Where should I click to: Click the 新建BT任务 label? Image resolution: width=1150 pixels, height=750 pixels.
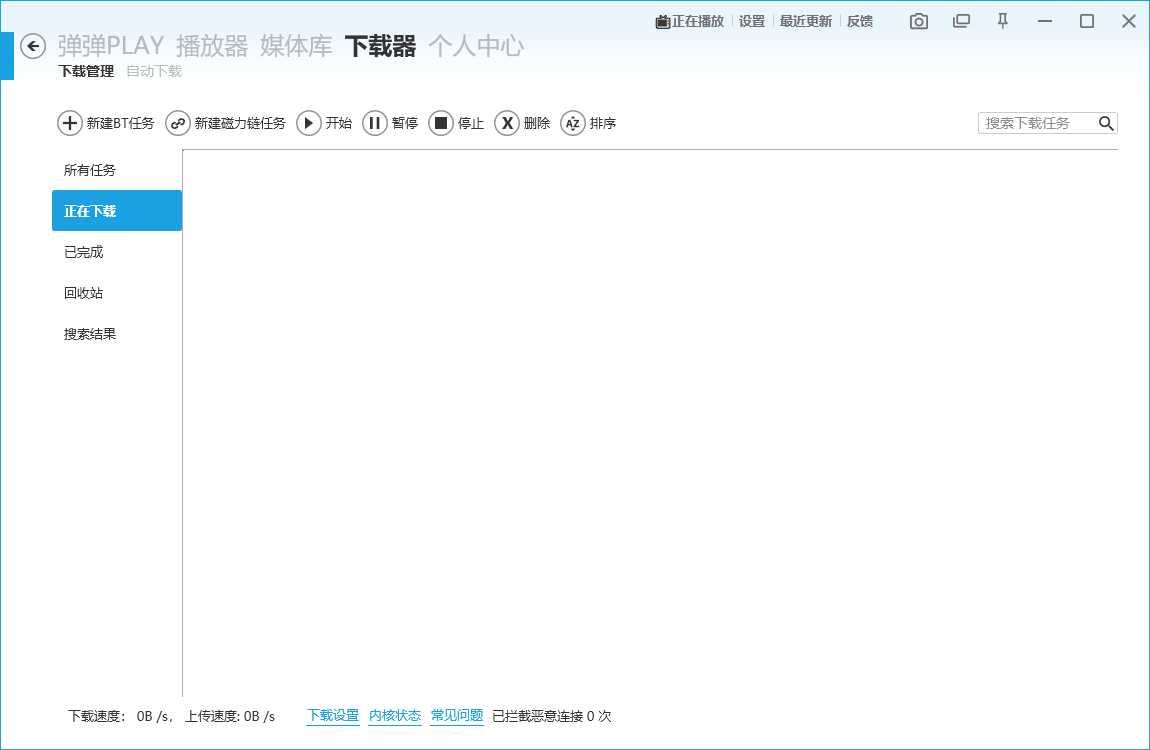click(120, 123)
